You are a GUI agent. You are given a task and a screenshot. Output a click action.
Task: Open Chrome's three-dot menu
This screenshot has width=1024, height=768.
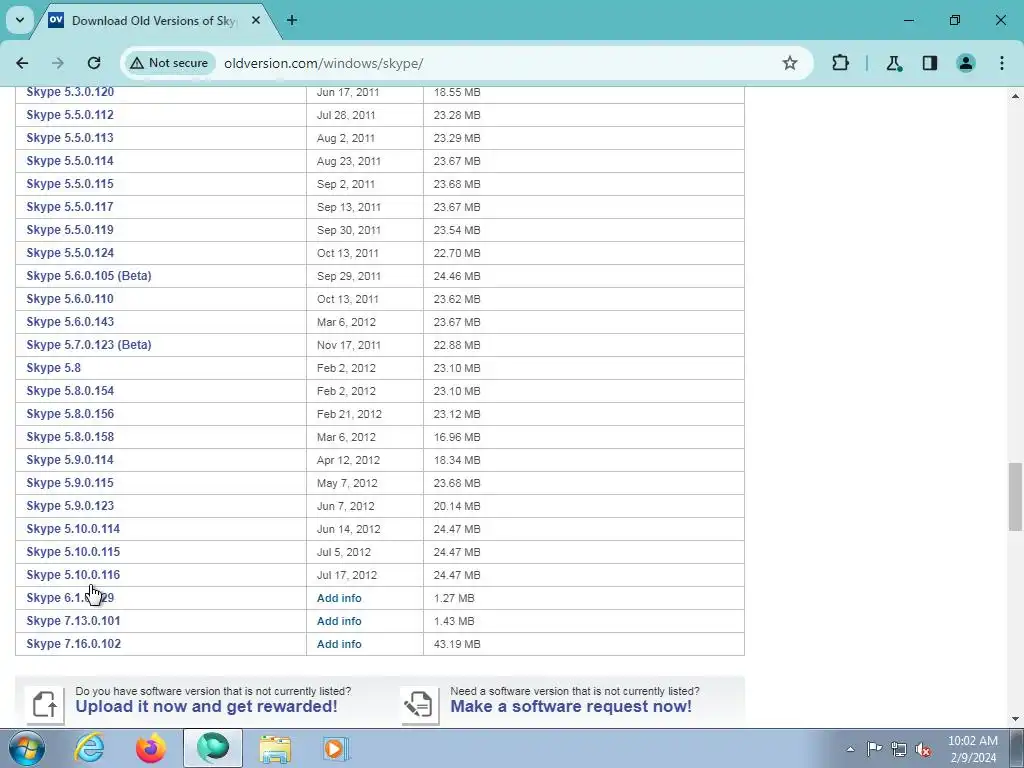tap(1001, 63)
